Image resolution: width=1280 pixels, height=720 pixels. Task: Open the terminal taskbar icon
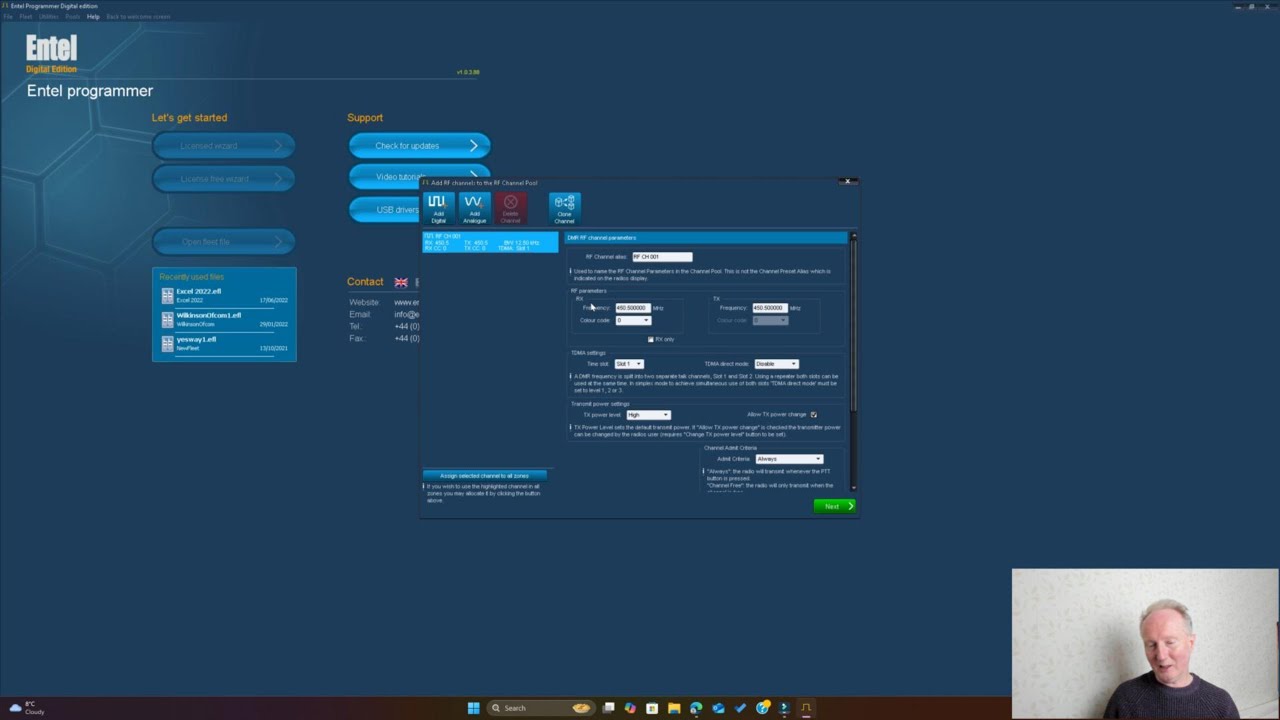784,708
